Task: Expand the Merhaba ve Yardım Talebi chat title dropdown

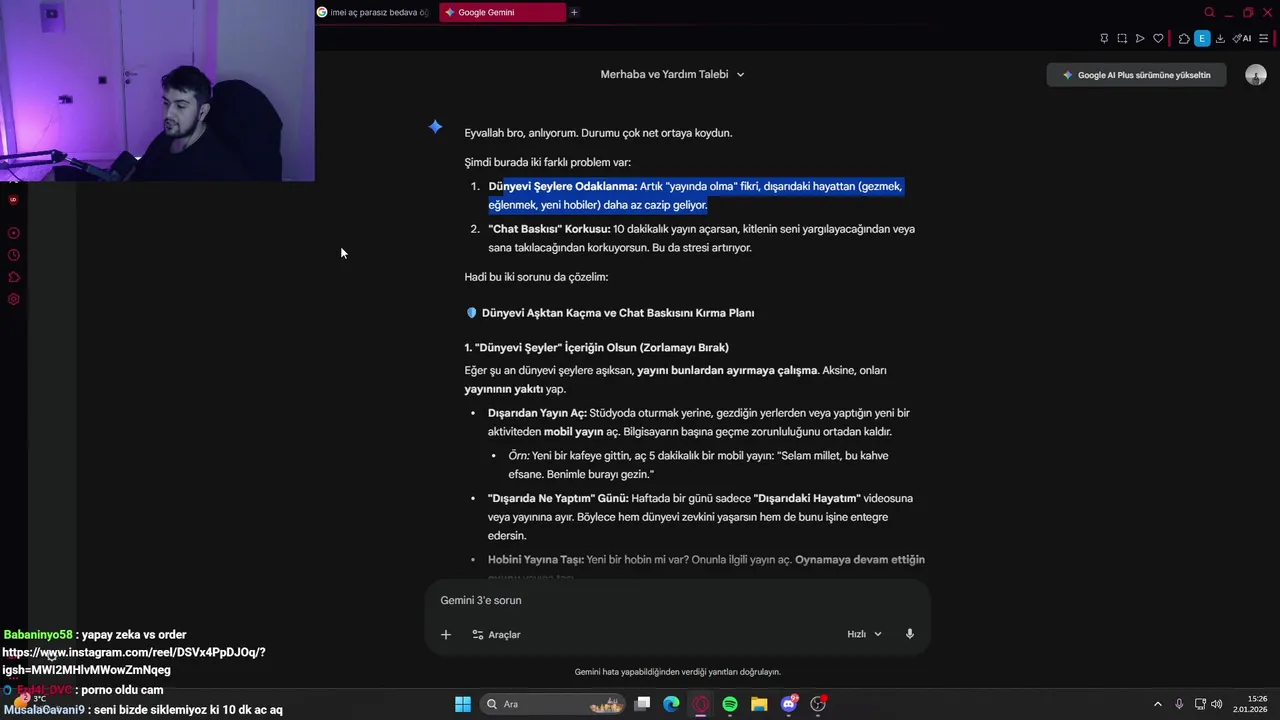Action: pos(672,74)
